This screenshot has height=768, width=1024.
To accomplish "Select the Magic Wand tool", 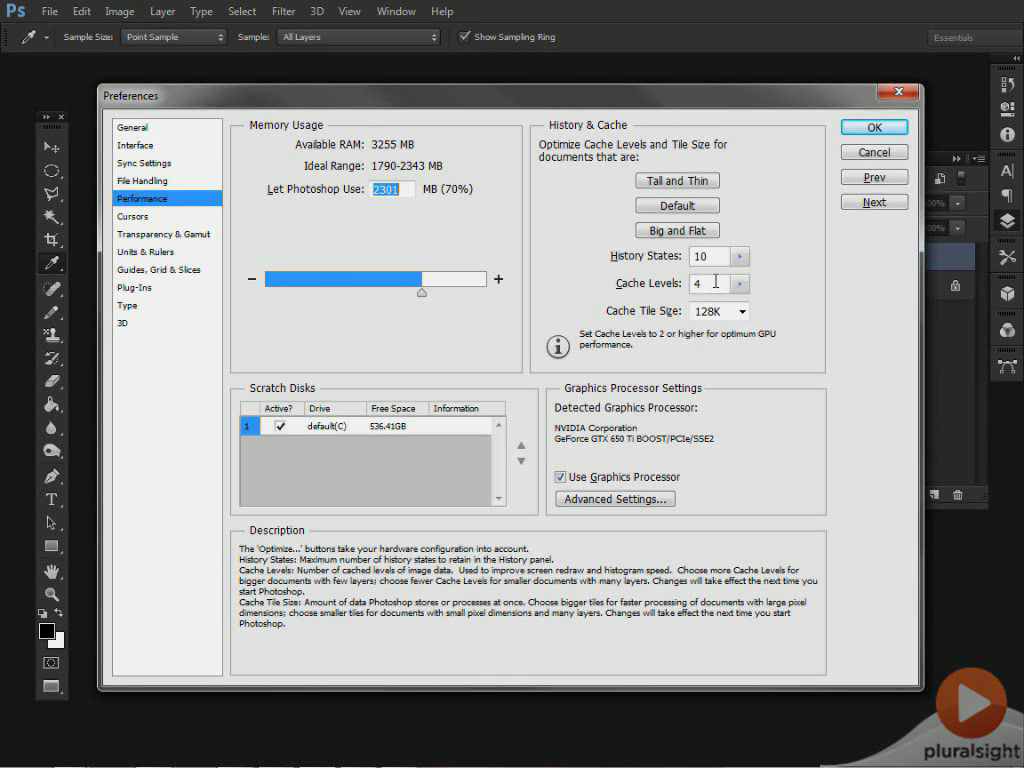I will 51,216.
